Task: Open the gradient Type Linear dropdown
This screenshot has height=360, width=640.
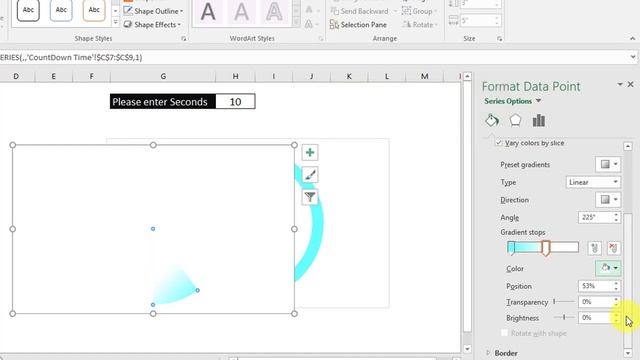Action: pos(593,182)
